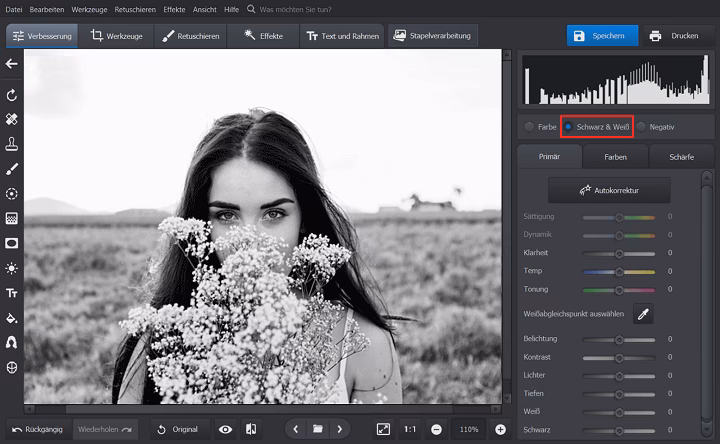This screenshot has height=444, width=720.
Task: Open the before/after compare view
Action: pyautogui.click(x=251, y=429)
